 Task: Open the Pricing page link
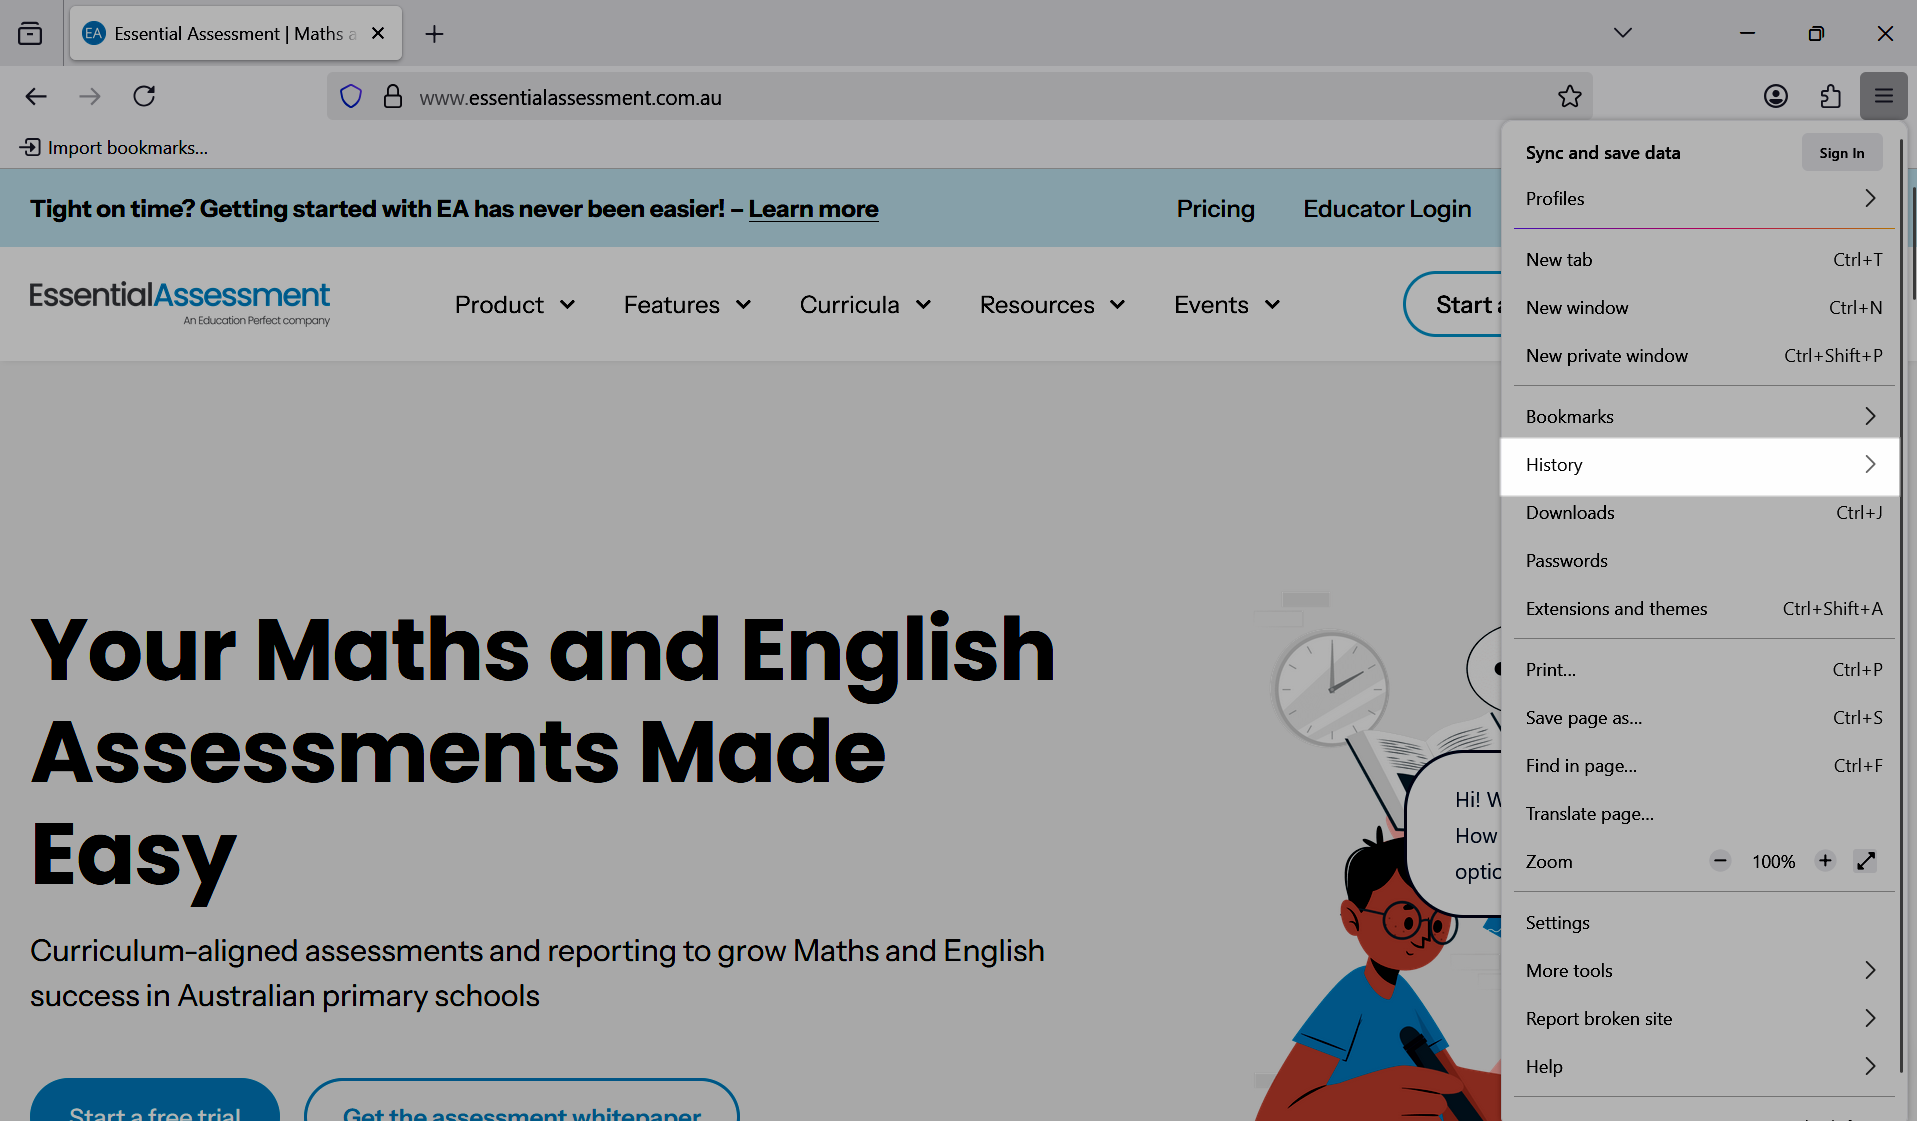(x=1215, y=209)
